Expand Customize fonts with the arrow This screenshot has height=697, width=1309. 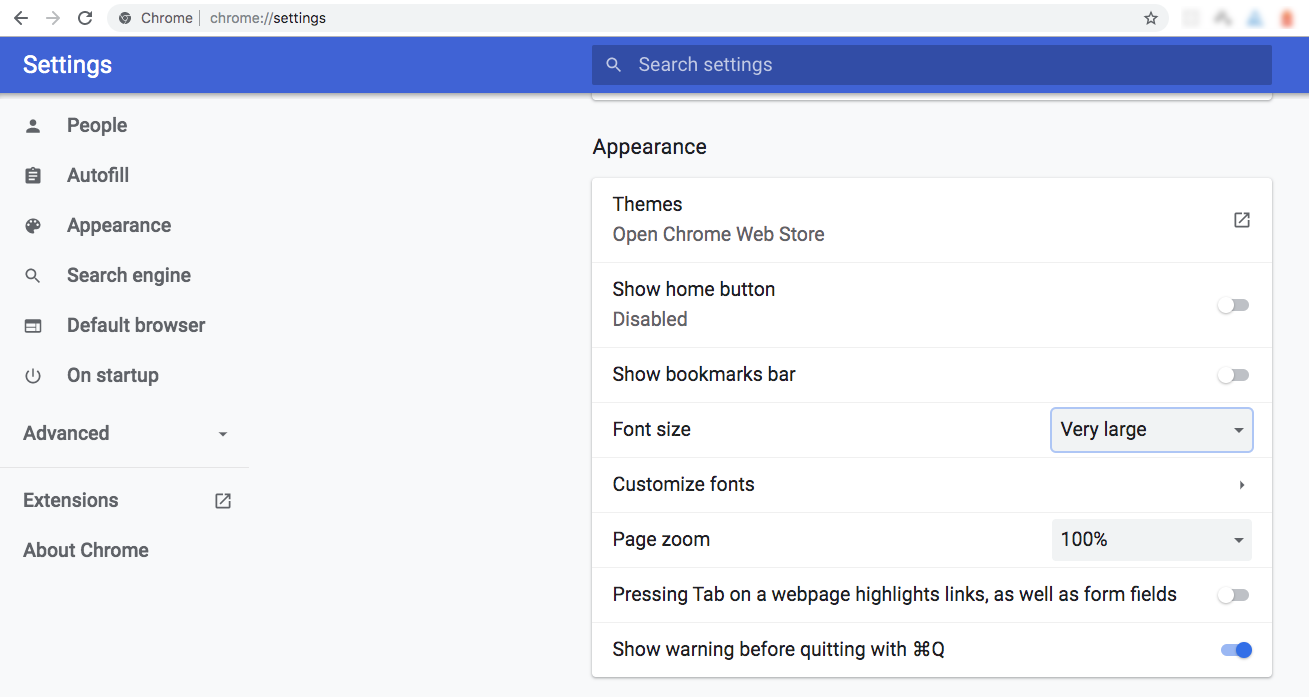pos(1242,485)
